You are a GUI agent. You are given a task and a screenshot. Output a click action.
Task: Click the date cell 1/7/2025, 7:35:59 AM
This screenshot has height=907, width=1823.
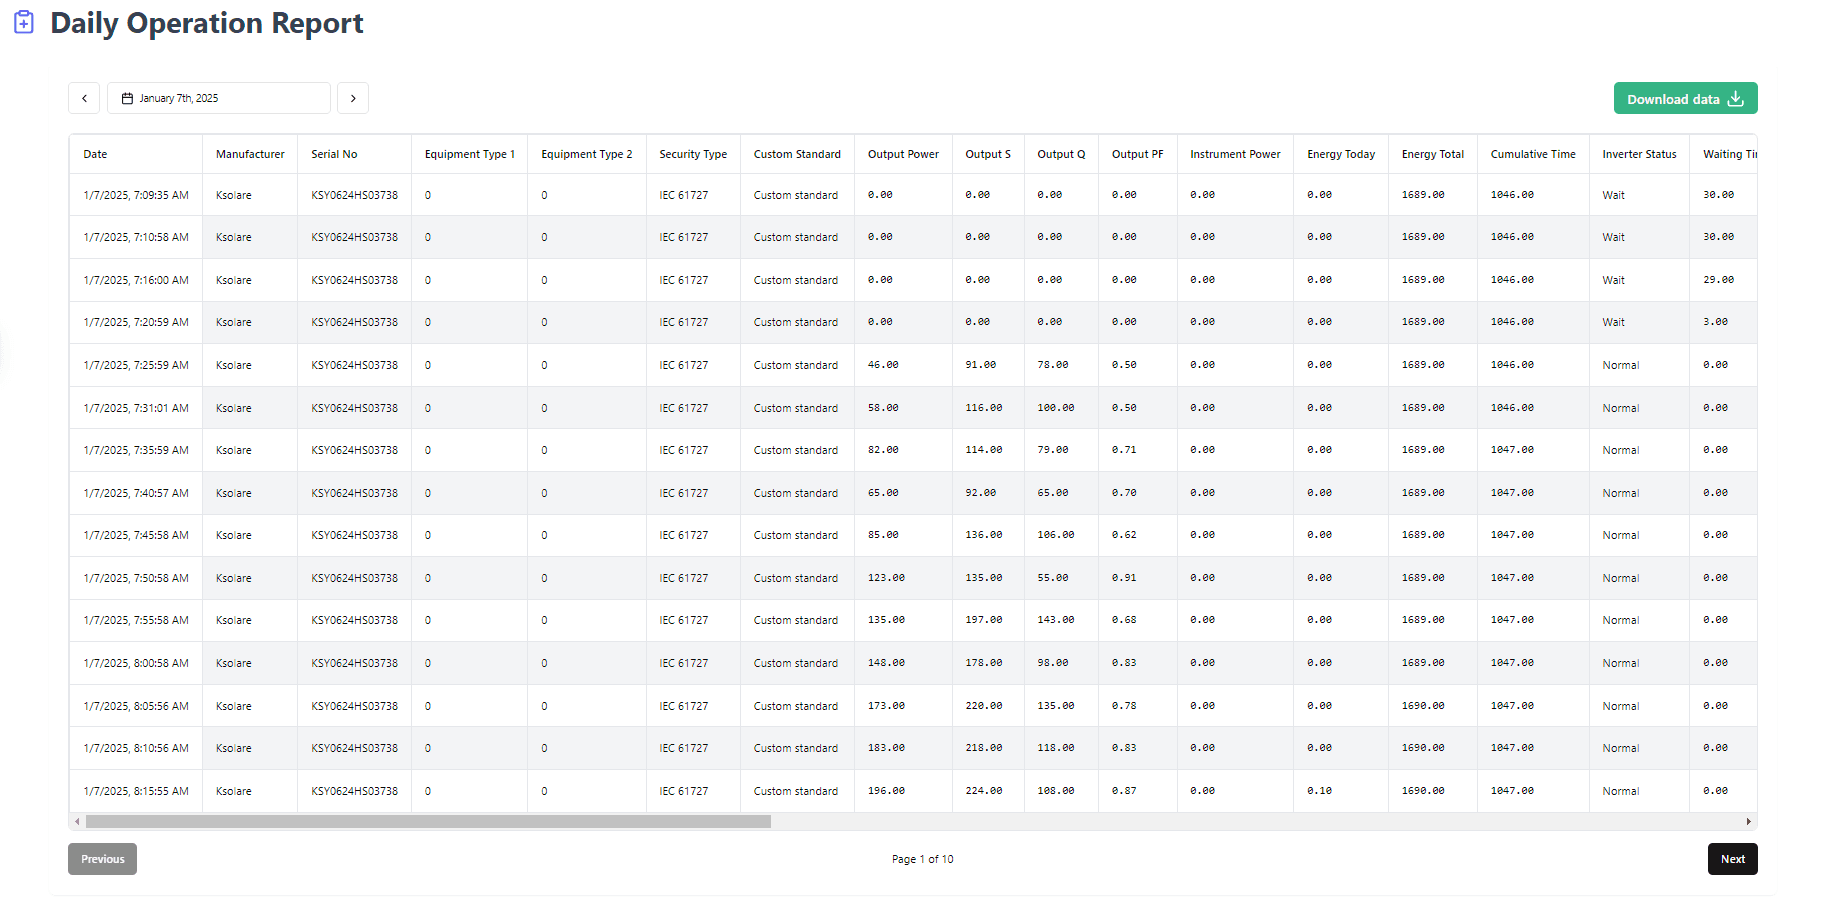point(136,450)
